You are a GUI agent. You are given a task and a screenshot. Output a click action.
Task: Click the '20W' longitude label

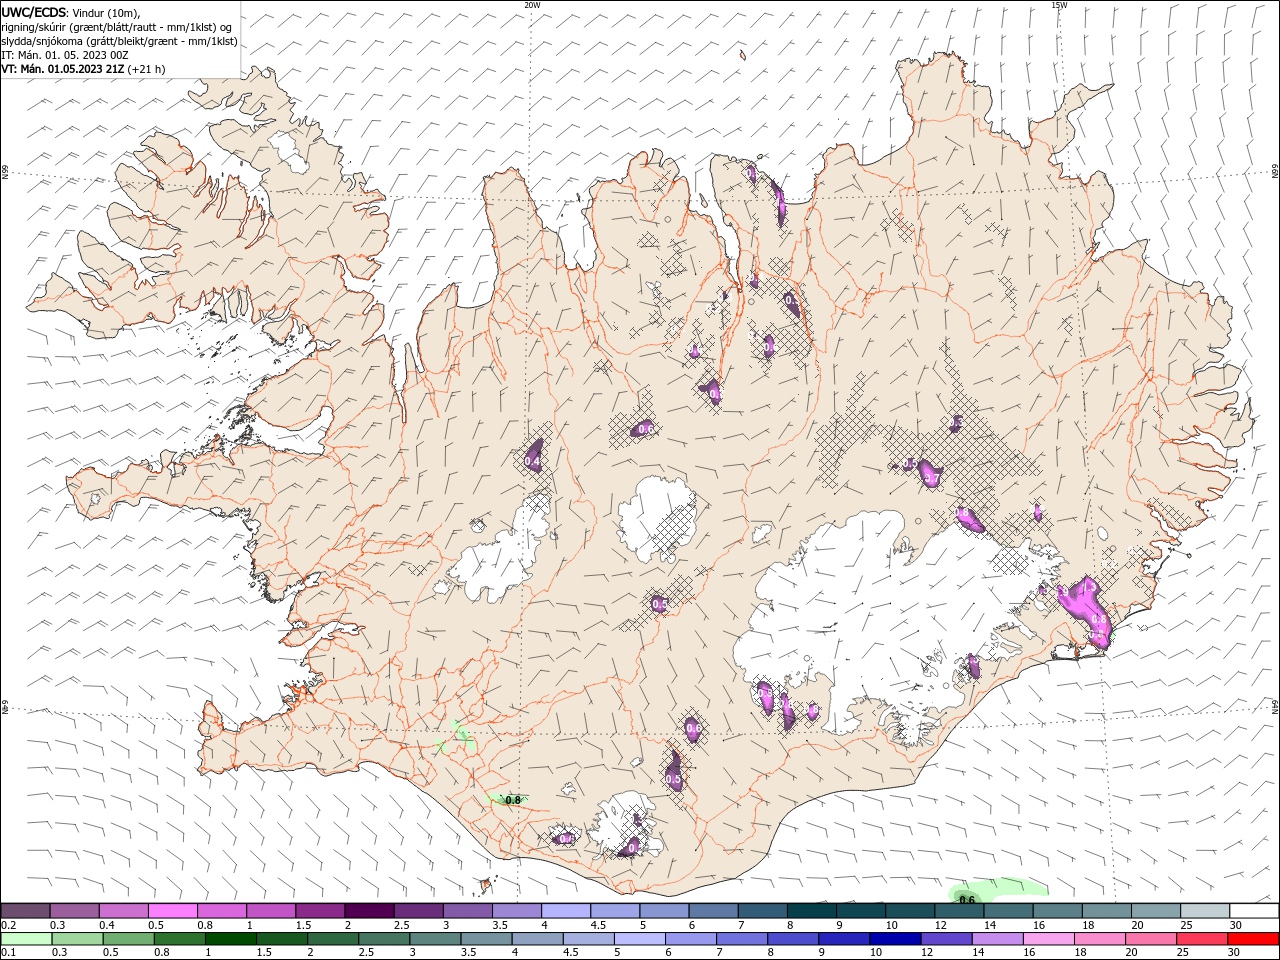[532, 5]
